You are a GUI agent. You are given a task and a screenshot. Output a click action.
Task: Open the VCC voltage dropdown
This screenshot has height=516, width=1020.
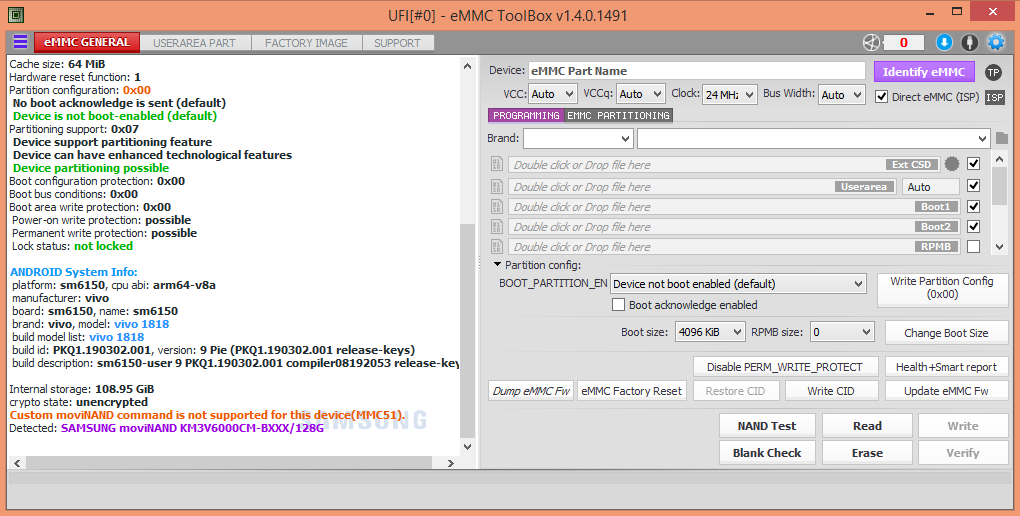[x=552, y=94]
